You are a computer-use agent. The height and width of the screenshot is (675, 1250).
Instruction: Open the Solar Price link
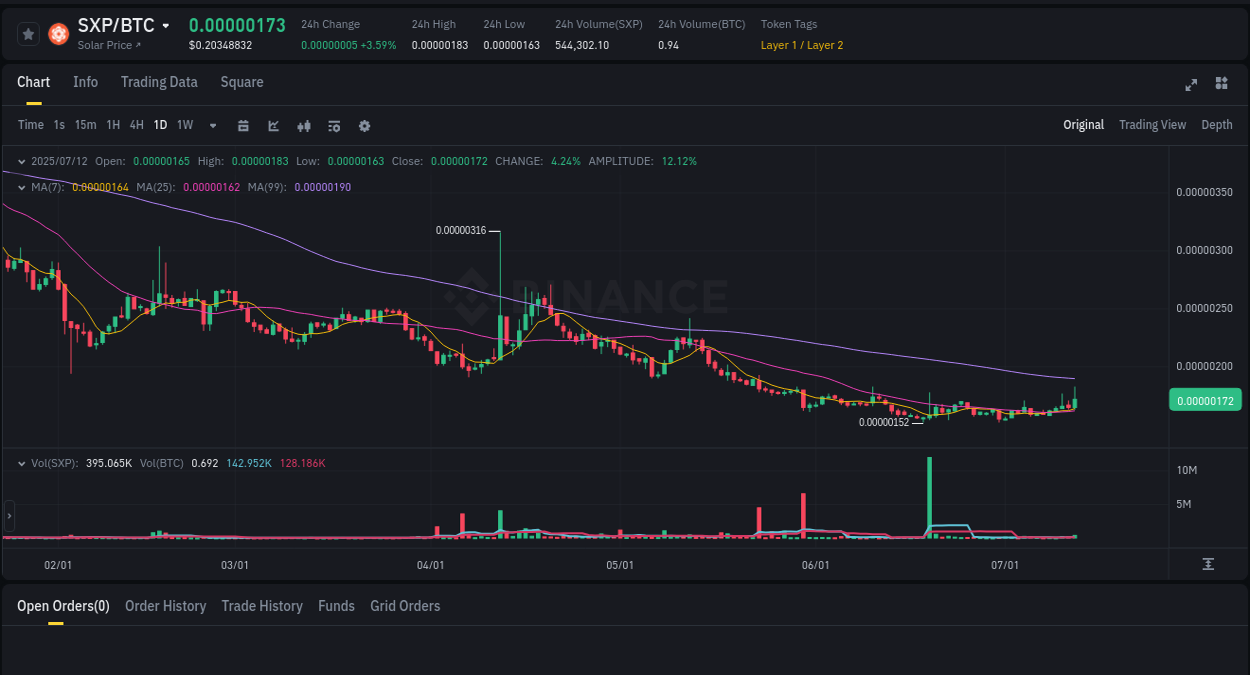[x=105, y=45]
